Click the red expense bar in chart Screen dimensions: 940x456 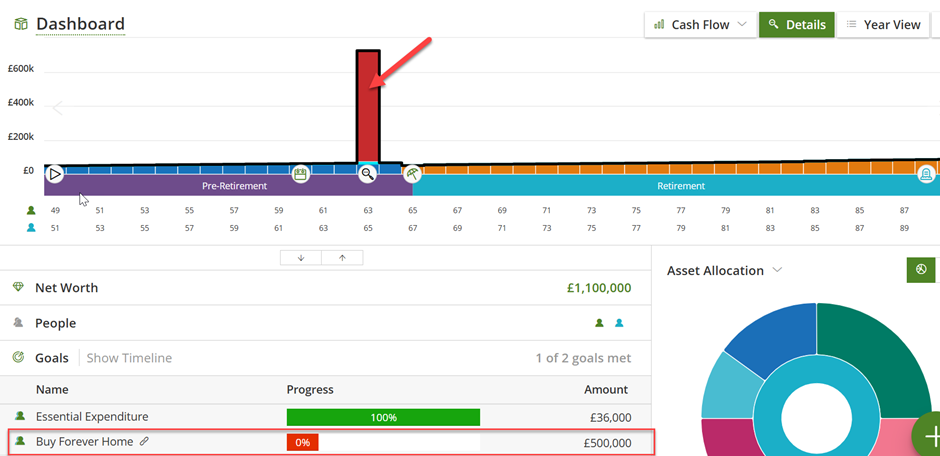[x=367, y=106]
